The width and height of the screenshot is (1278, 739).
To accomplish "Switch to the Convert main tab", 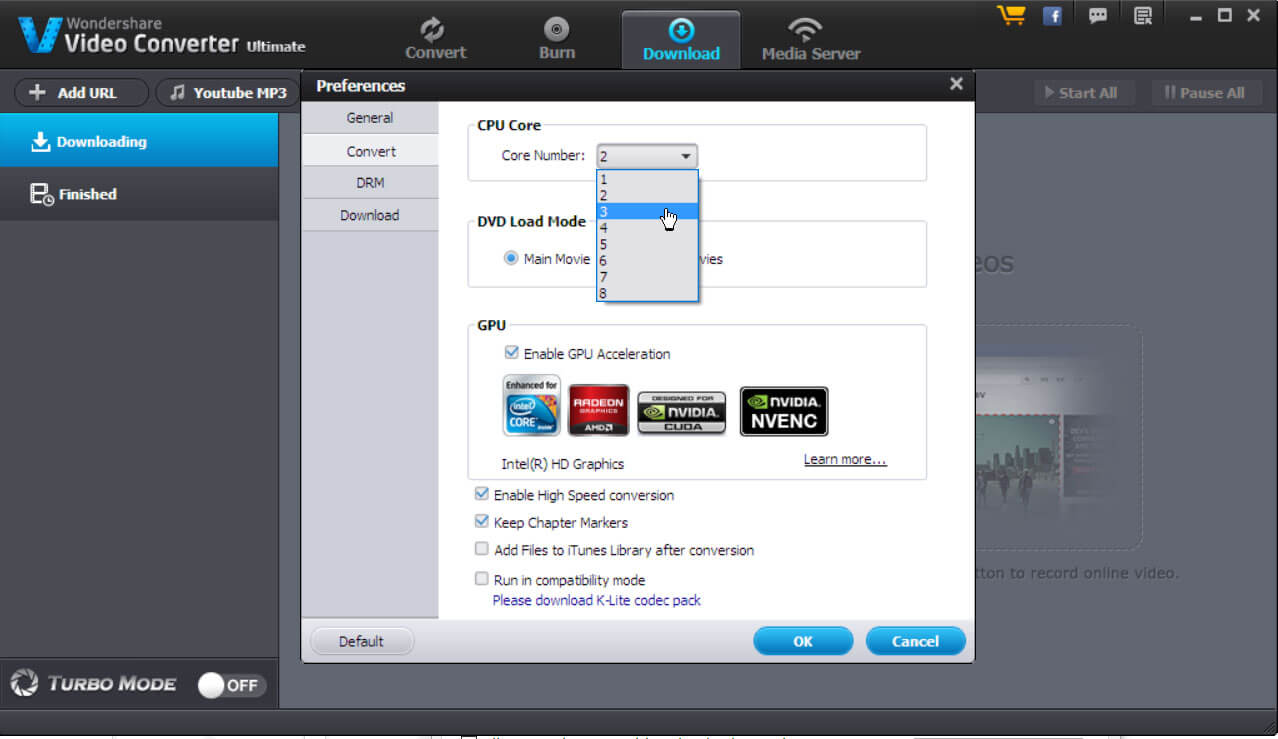I will tap(435, 39).
